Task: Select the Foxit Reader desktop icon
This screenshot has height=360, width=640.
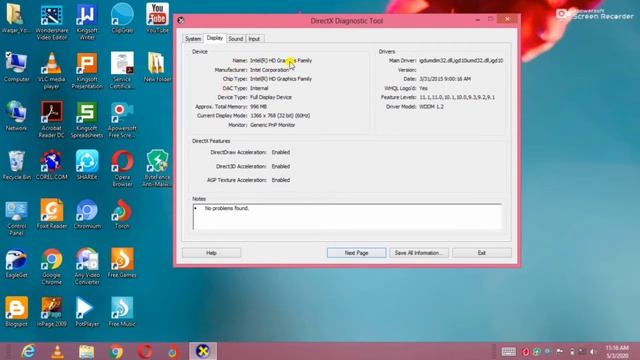Action: [x=52, y=214]
